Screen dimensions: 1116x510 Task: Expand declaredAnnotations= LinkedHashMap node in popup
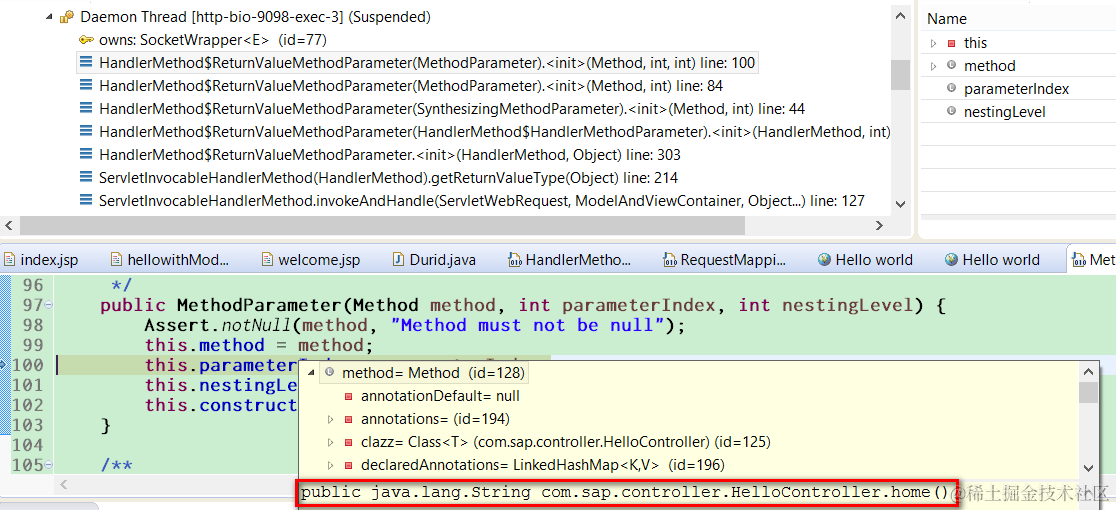(x=330, y=465)
